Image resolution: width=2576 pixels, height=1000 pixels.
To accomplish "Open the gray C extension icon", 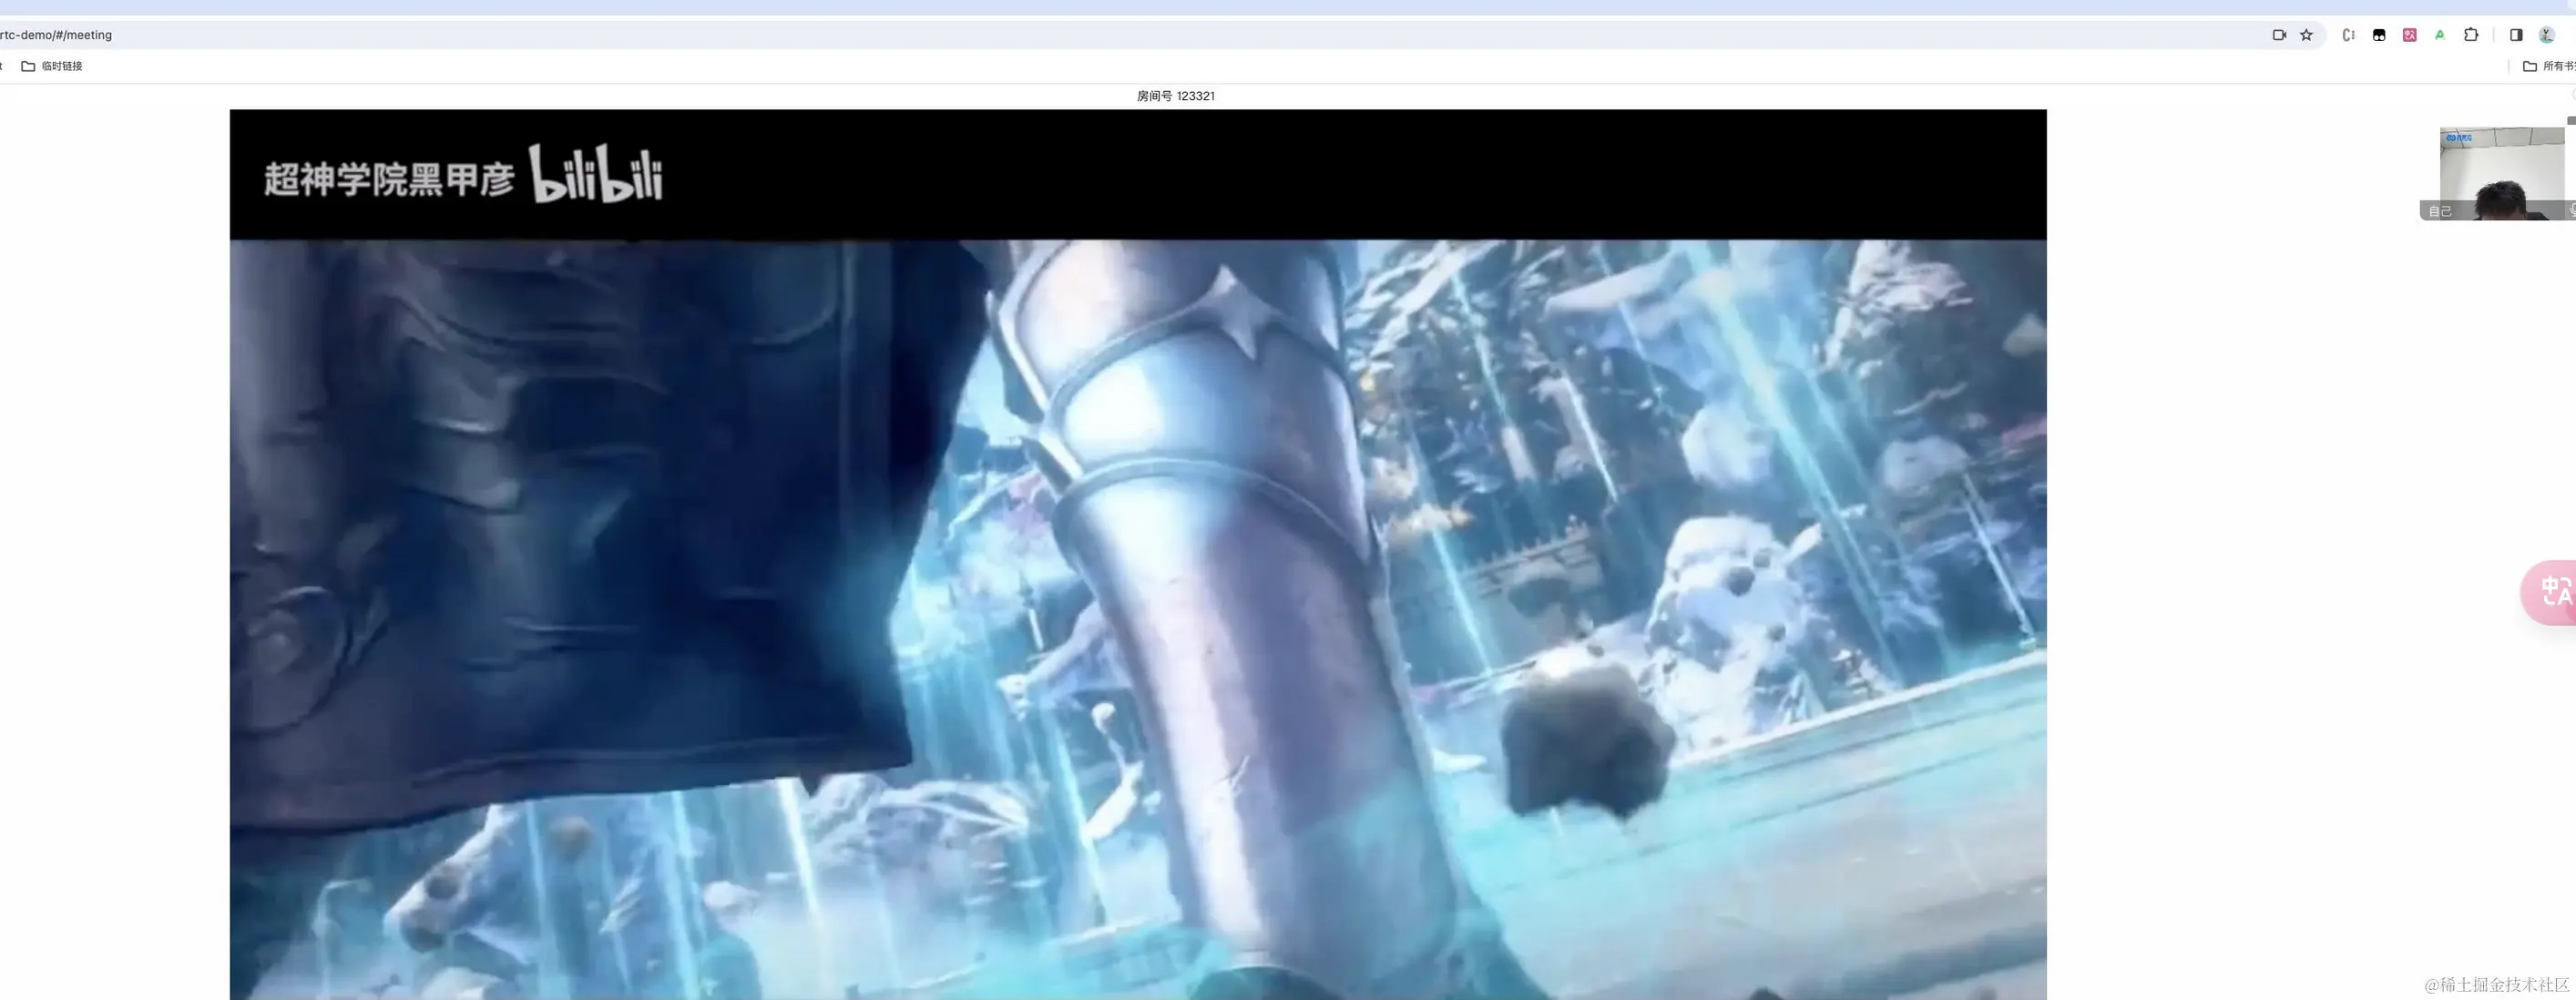I will coord(2348,35).
